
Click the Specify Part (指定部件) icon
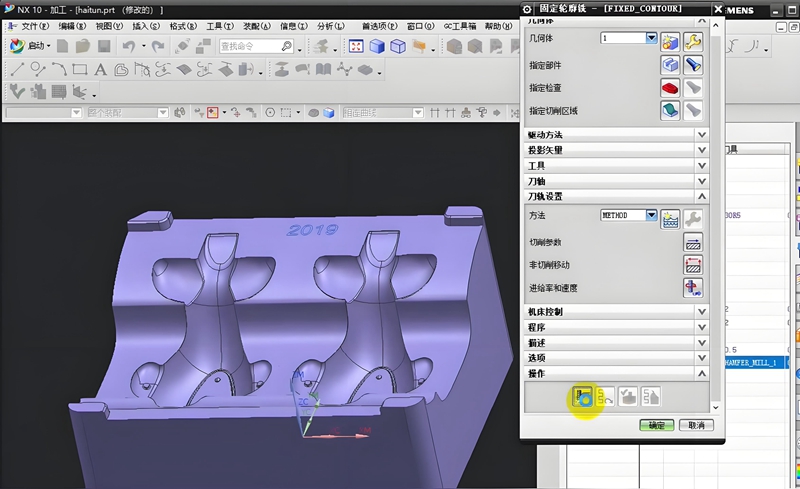[x=670, y=64]
